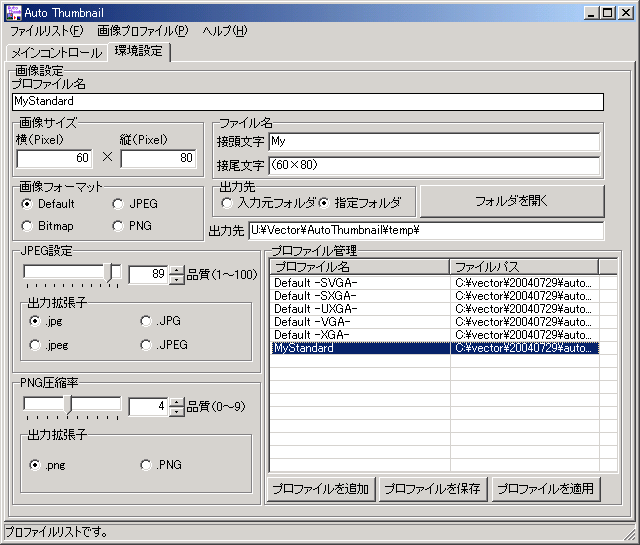Select the Default -SXGA- profile row
The image size is (640, 545).
tap(434, 296)
